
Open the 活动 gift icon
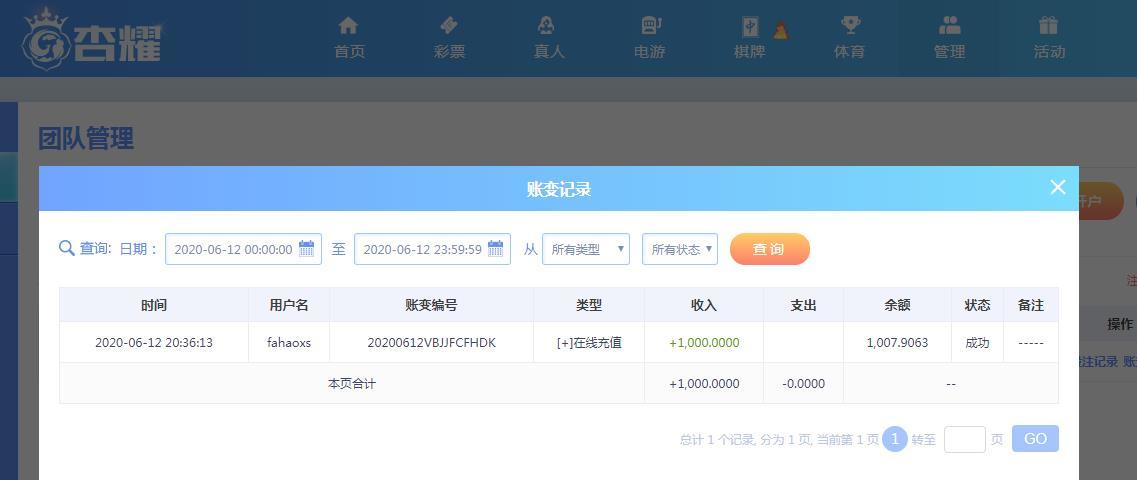coord(1049,26)
